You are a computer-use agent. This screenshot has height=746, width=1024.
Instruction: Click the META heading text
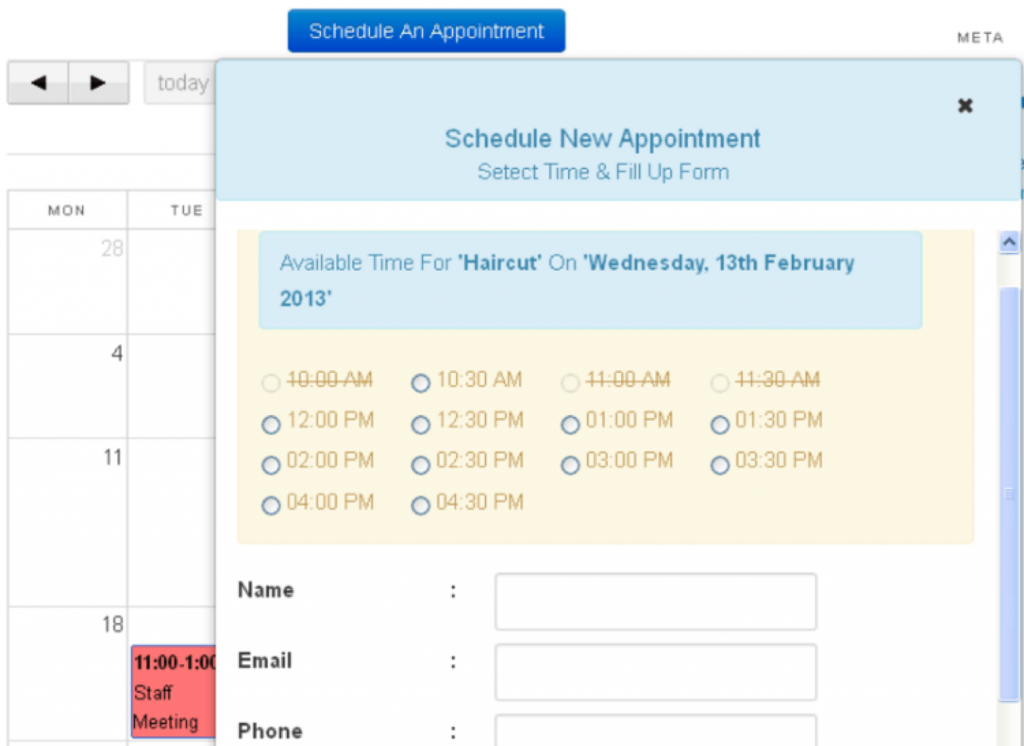[980, 38]
